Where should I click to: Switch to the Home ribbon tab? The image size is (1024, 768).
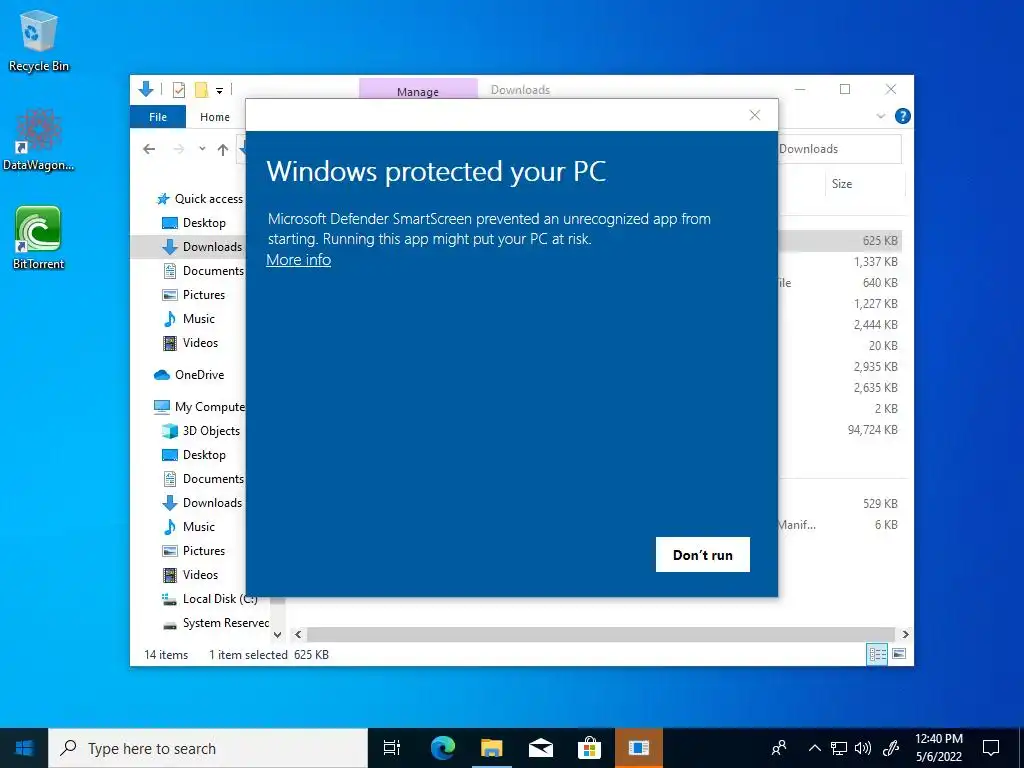(x=215, y=117)
